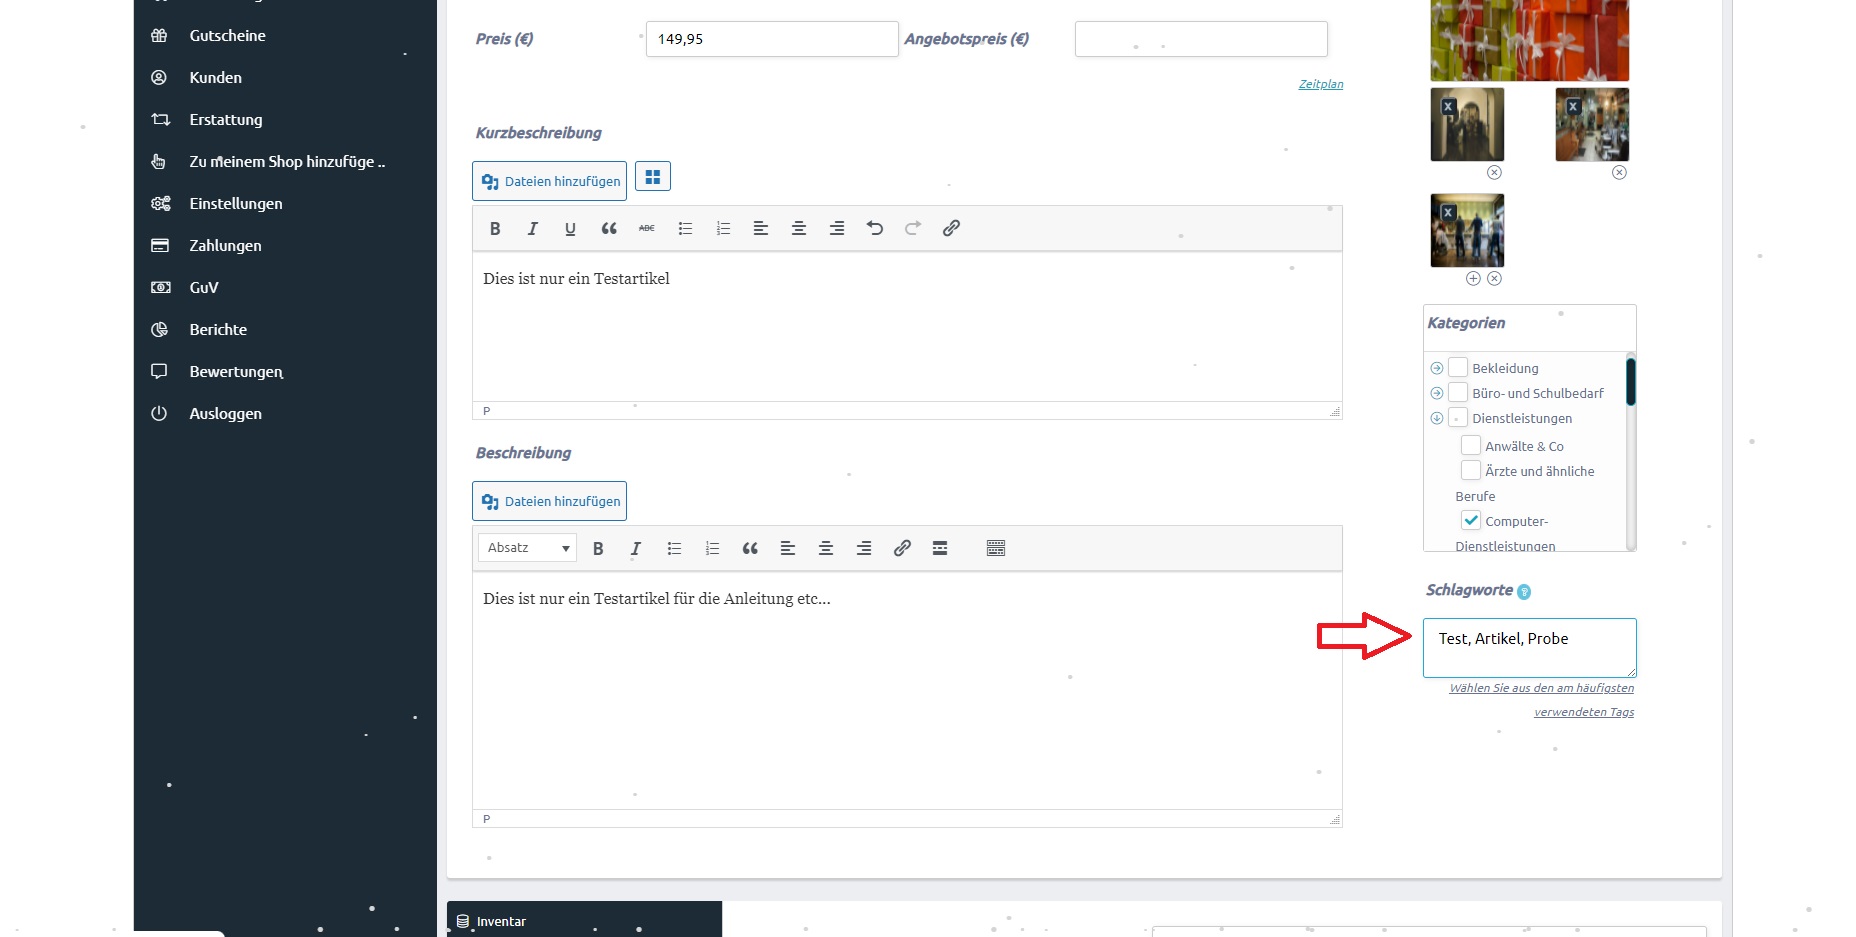Focus the Angebotspreis input field
The width and height of the screenshot is (1856, 937).
(x=1201, y=39)
